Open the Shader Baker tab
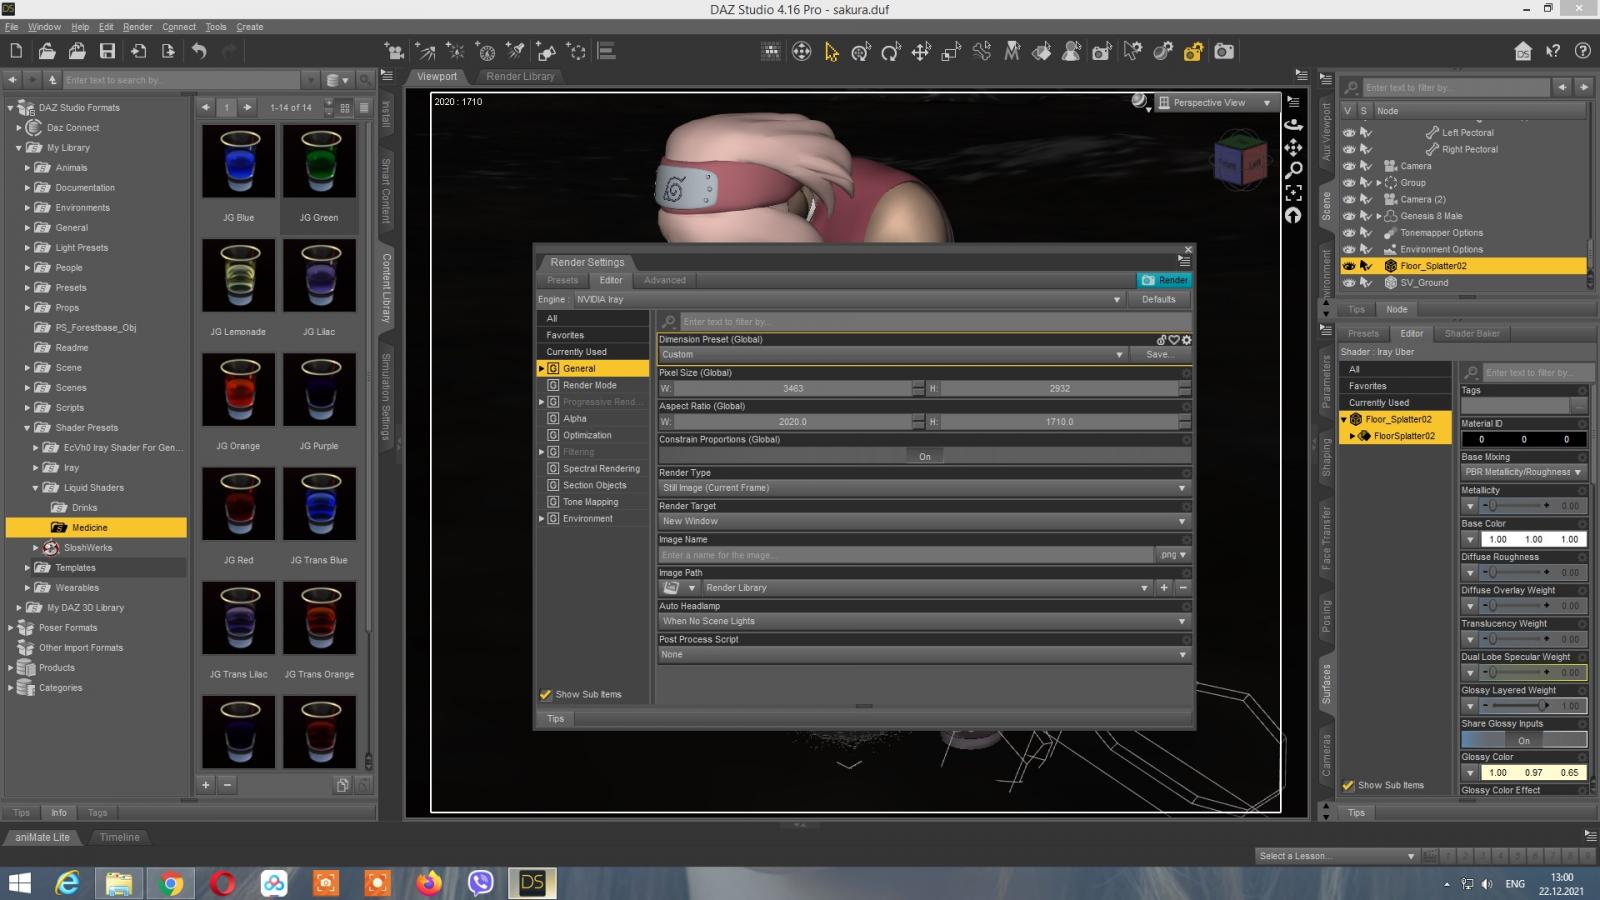1600x900 pixels. pyautogui.click(x=1472, y=334)
